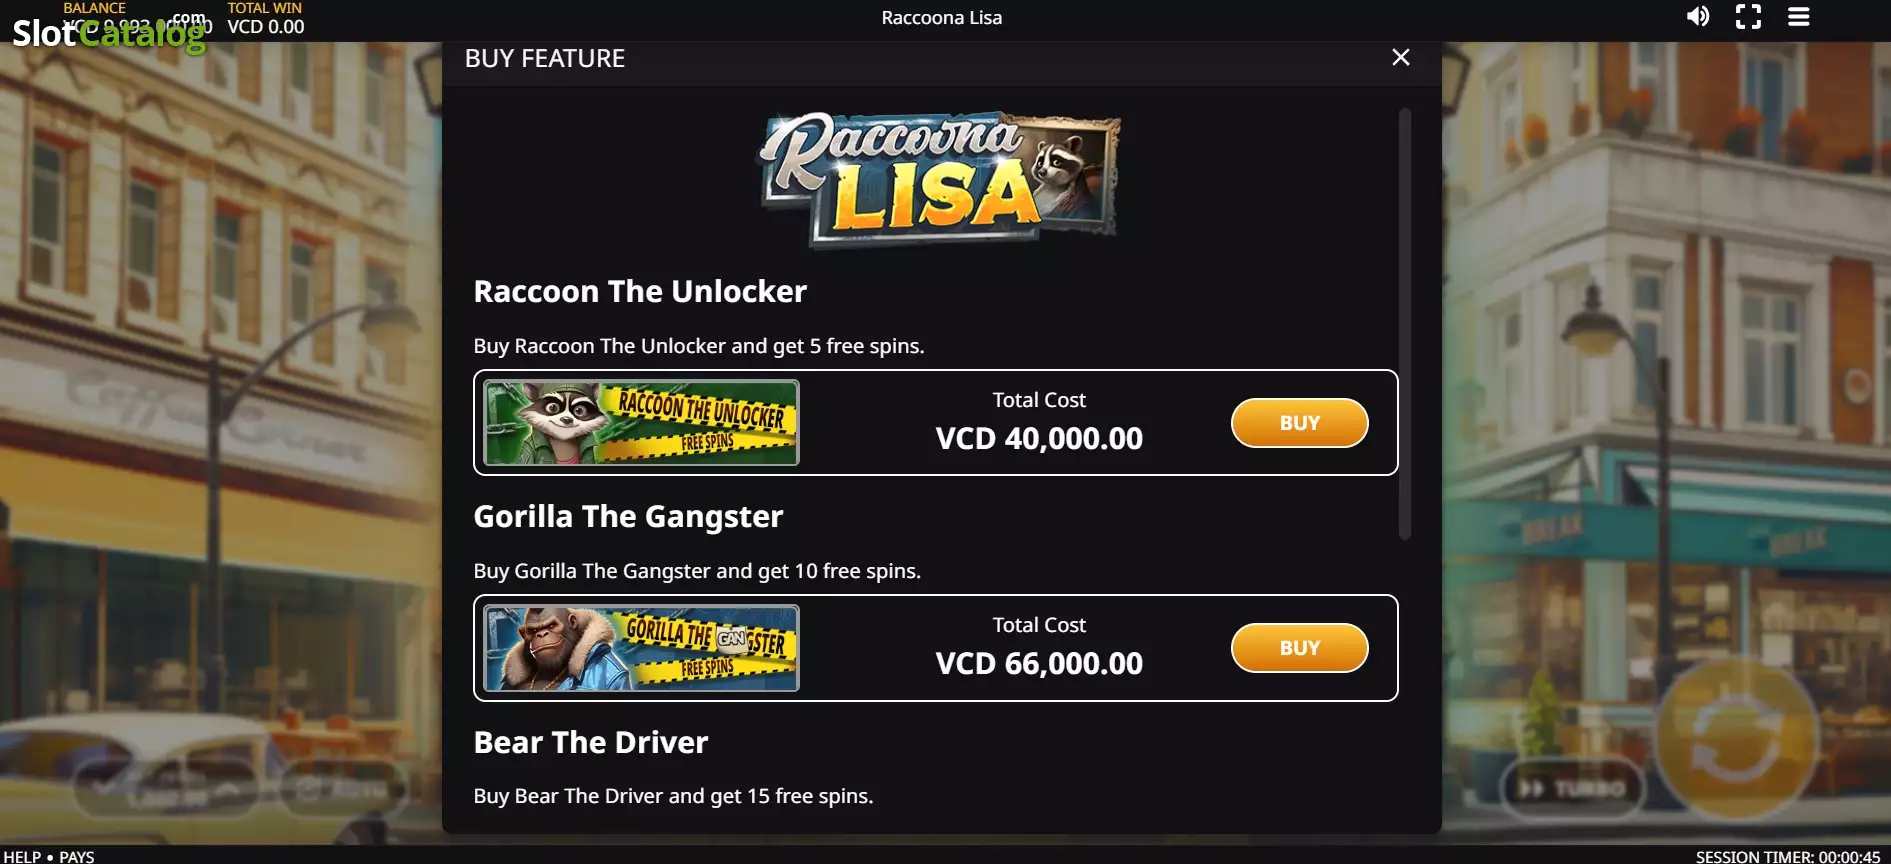The height and width of the screenshot is (864, 1891).
Task: Click the VCD 40,000.00 total cost
Action: pyautogui.click(x=1039, y=438)
